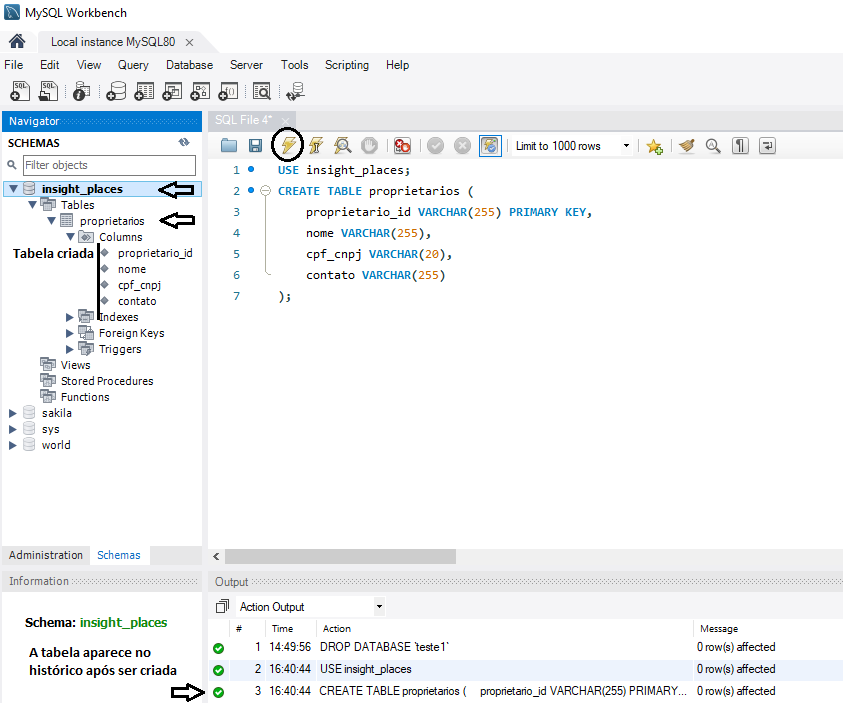Open the home screen icon
This screenshot has width=843, height=703.
click(17, 41)
